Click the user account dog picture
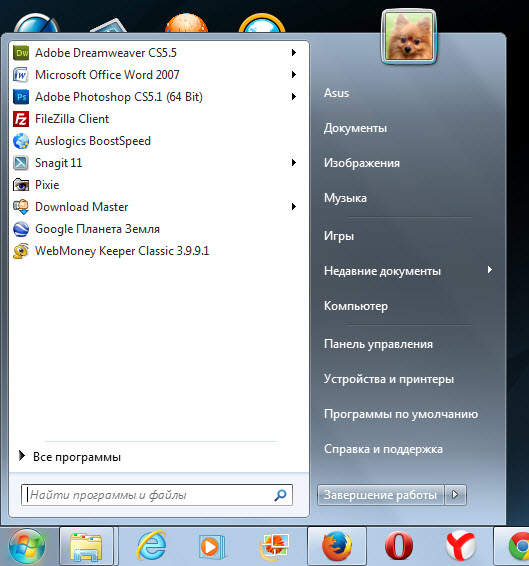Image resolution: width=529 pixels, height=566 pixels. click(409, 36)
